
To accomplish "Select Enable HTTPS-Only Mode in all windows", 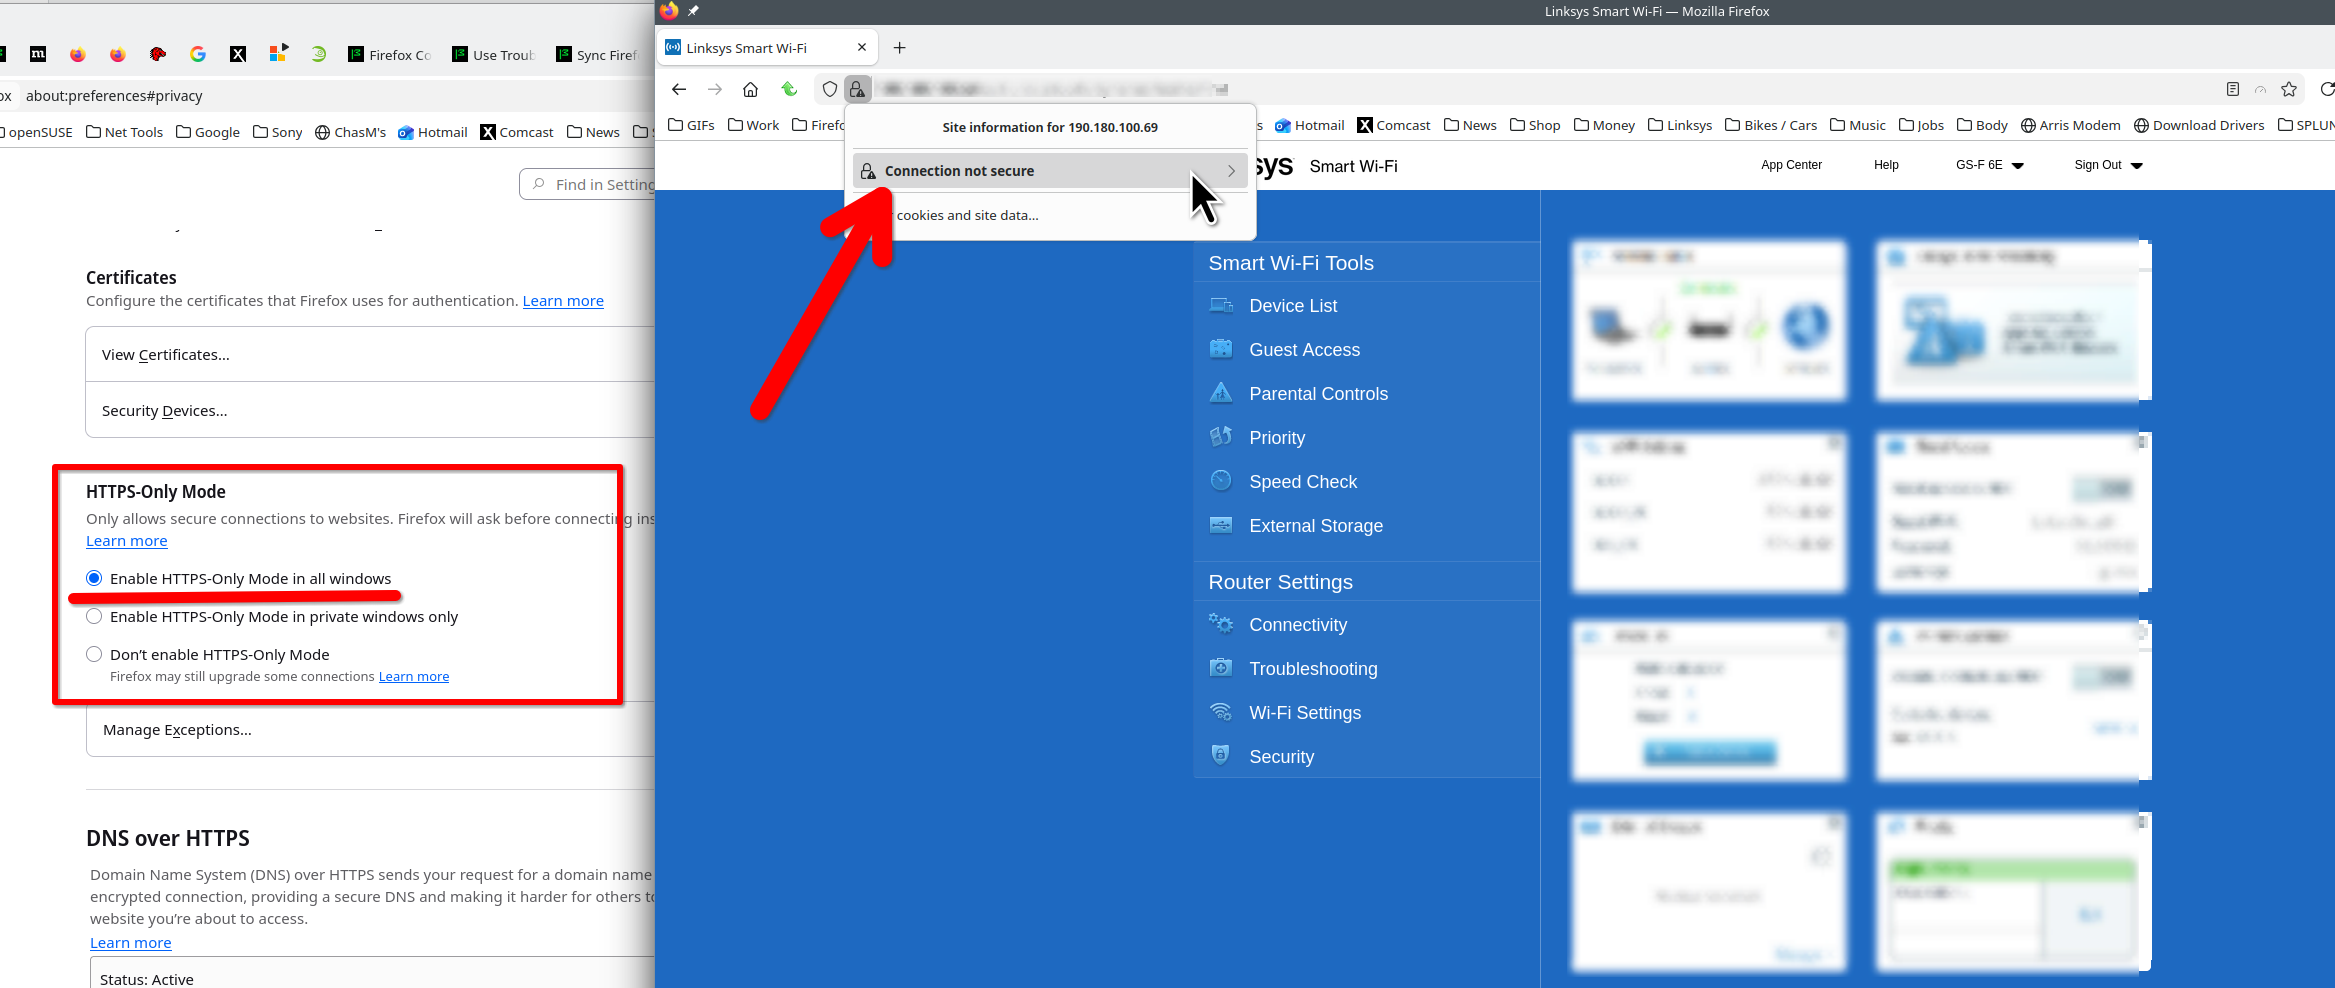I will (94, 578).
